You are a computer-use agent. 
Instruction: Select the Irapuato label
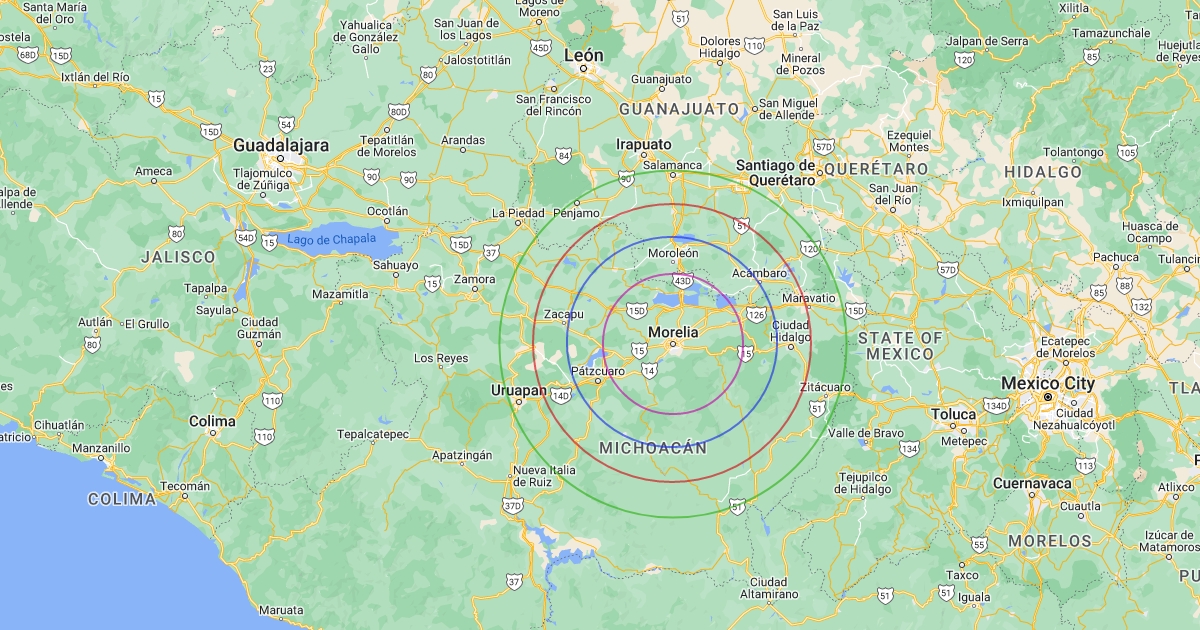[644, 144]
